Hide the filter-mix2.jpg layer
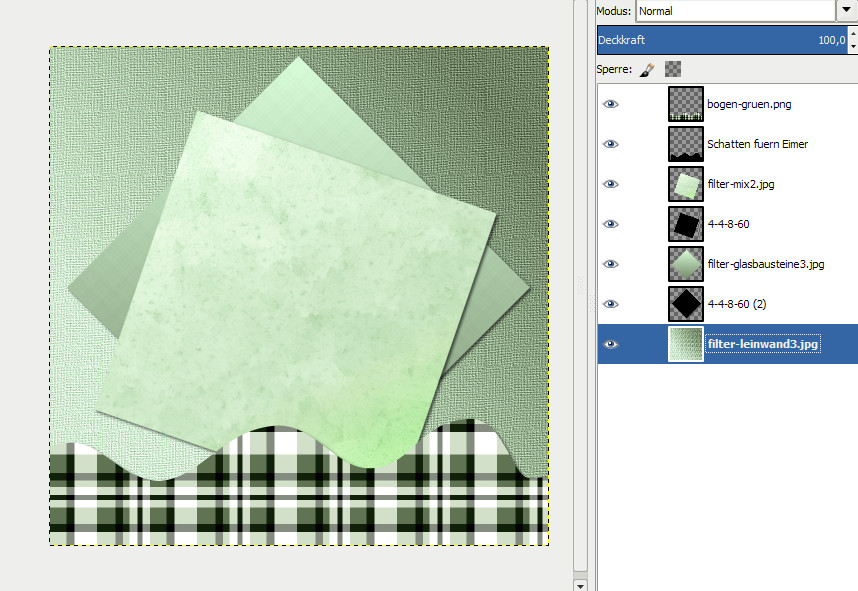 611,184
